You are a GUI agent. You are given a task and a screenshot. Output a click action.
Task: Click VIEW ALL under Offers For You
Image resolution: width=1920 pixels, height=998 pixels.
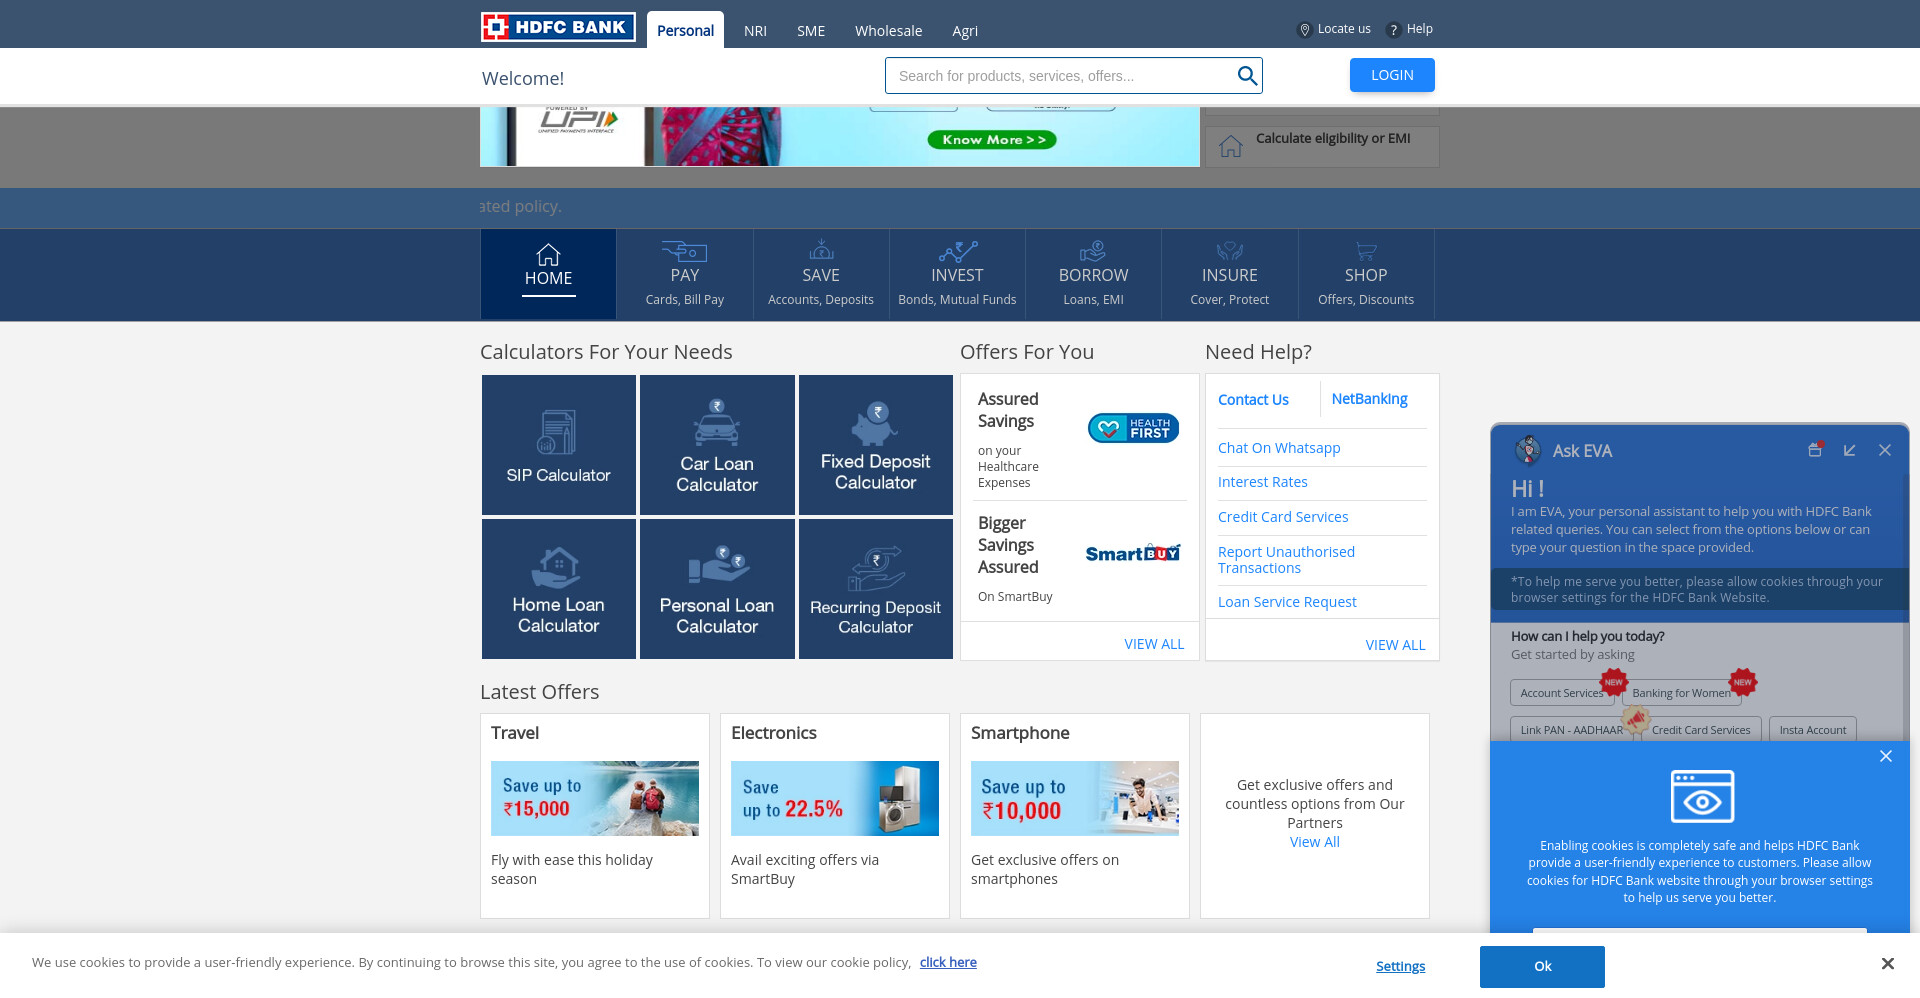point(1154,644)
